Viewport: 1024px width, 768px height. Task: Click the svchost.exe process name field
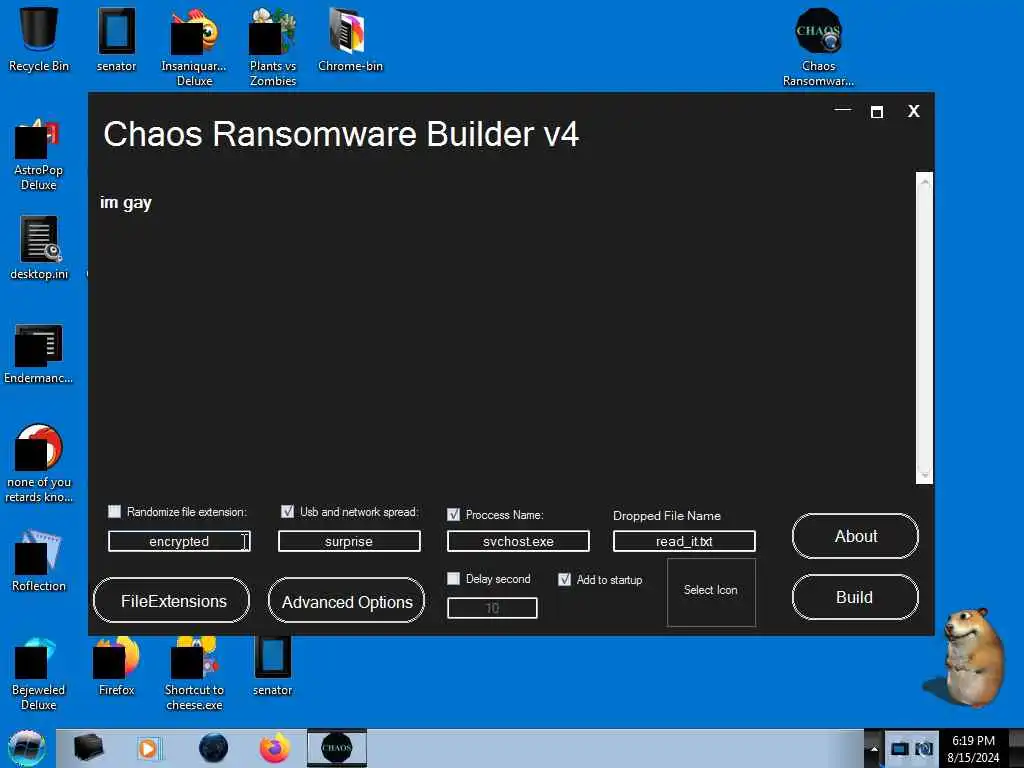[519, 541]
